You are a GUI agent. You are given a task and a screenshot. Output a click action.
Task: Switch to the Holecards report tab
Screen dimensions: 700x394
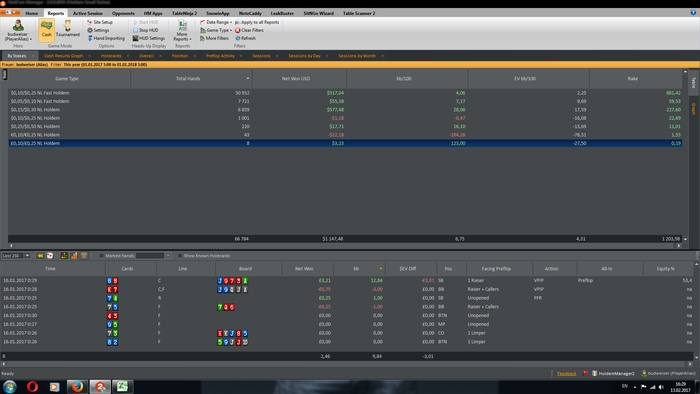coord(111,56)
